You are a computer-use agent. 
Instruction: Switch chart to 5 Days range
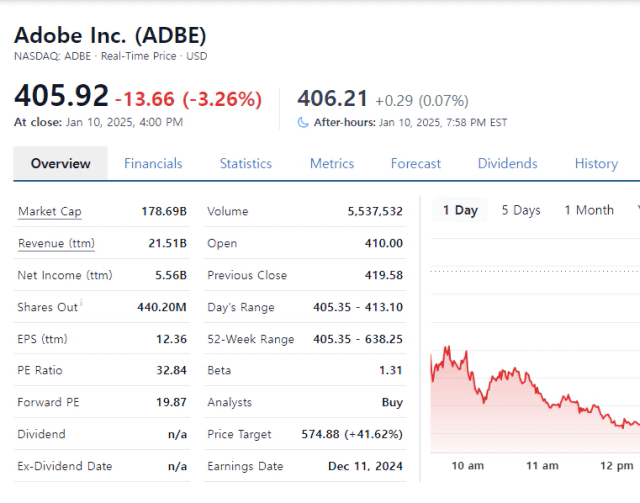(521, 210)
